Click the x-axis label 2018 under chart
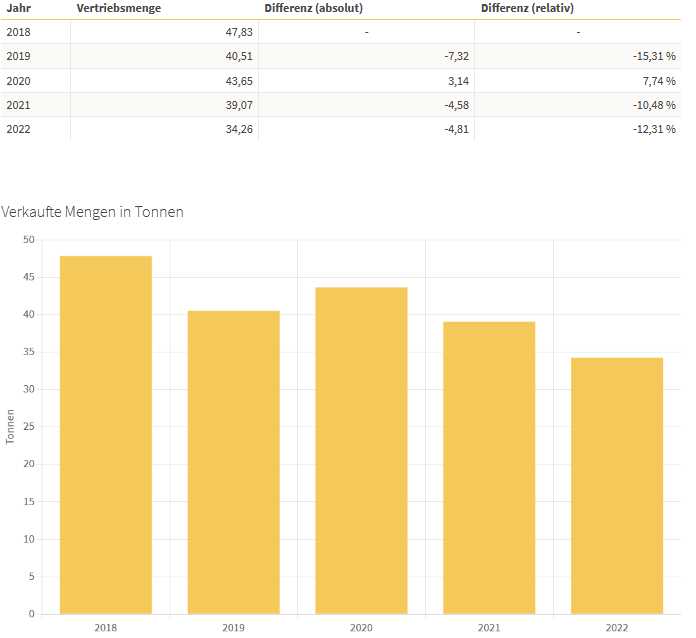Image resolution: width=696 pixels, height=638 pixels. [106, 628]
